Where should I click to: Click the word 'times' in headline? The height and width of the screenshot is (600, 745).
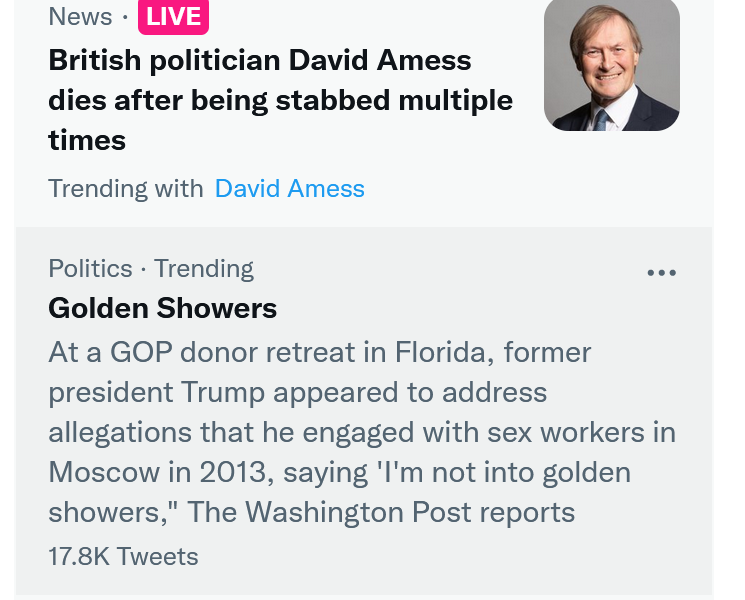tap(87, 140)
